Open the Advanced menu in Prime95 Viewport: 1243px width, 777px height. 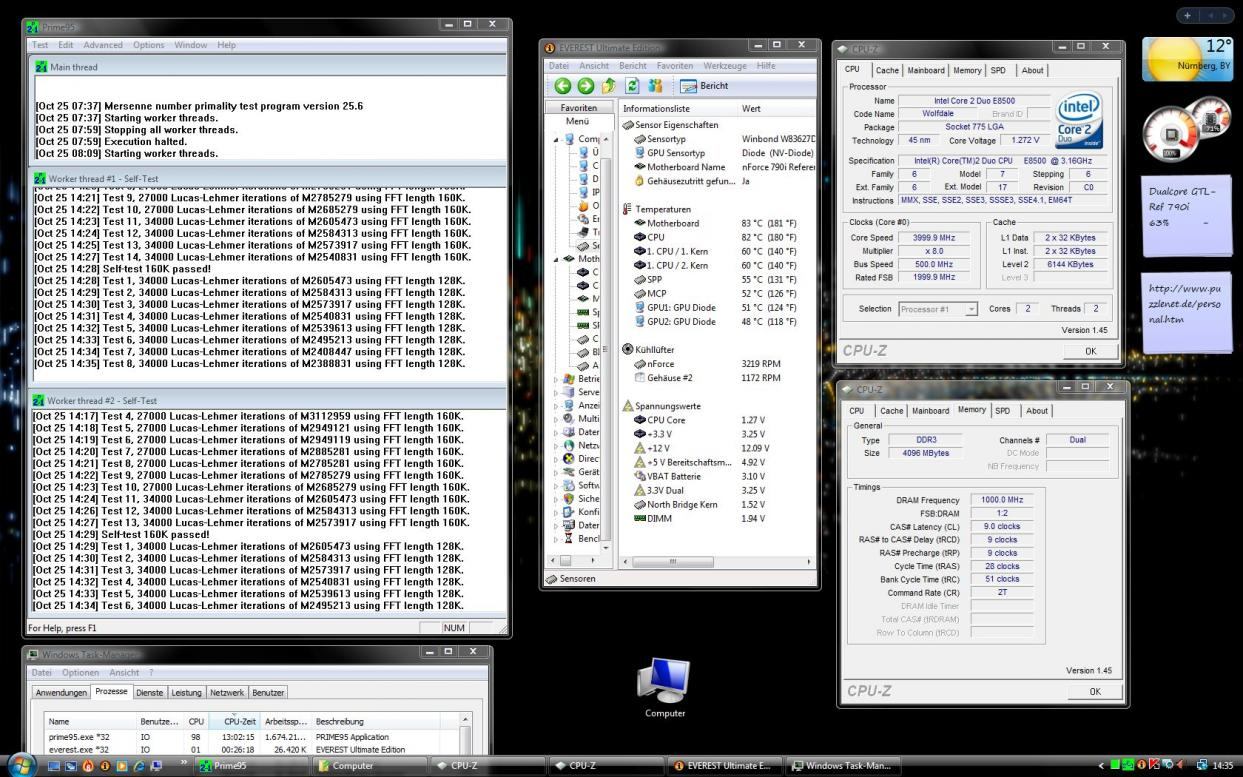pyautogui.click(x=103, y=45)
